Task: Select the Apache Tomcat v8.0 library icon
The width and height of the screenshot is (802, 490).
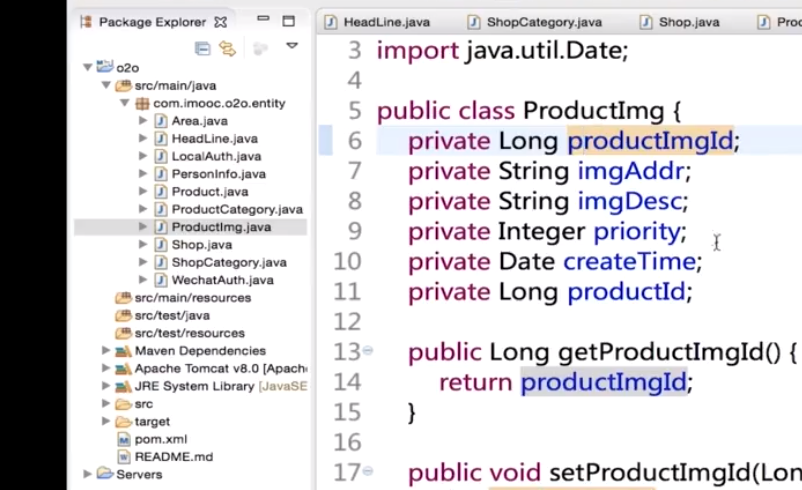Action: coord(124,368)
